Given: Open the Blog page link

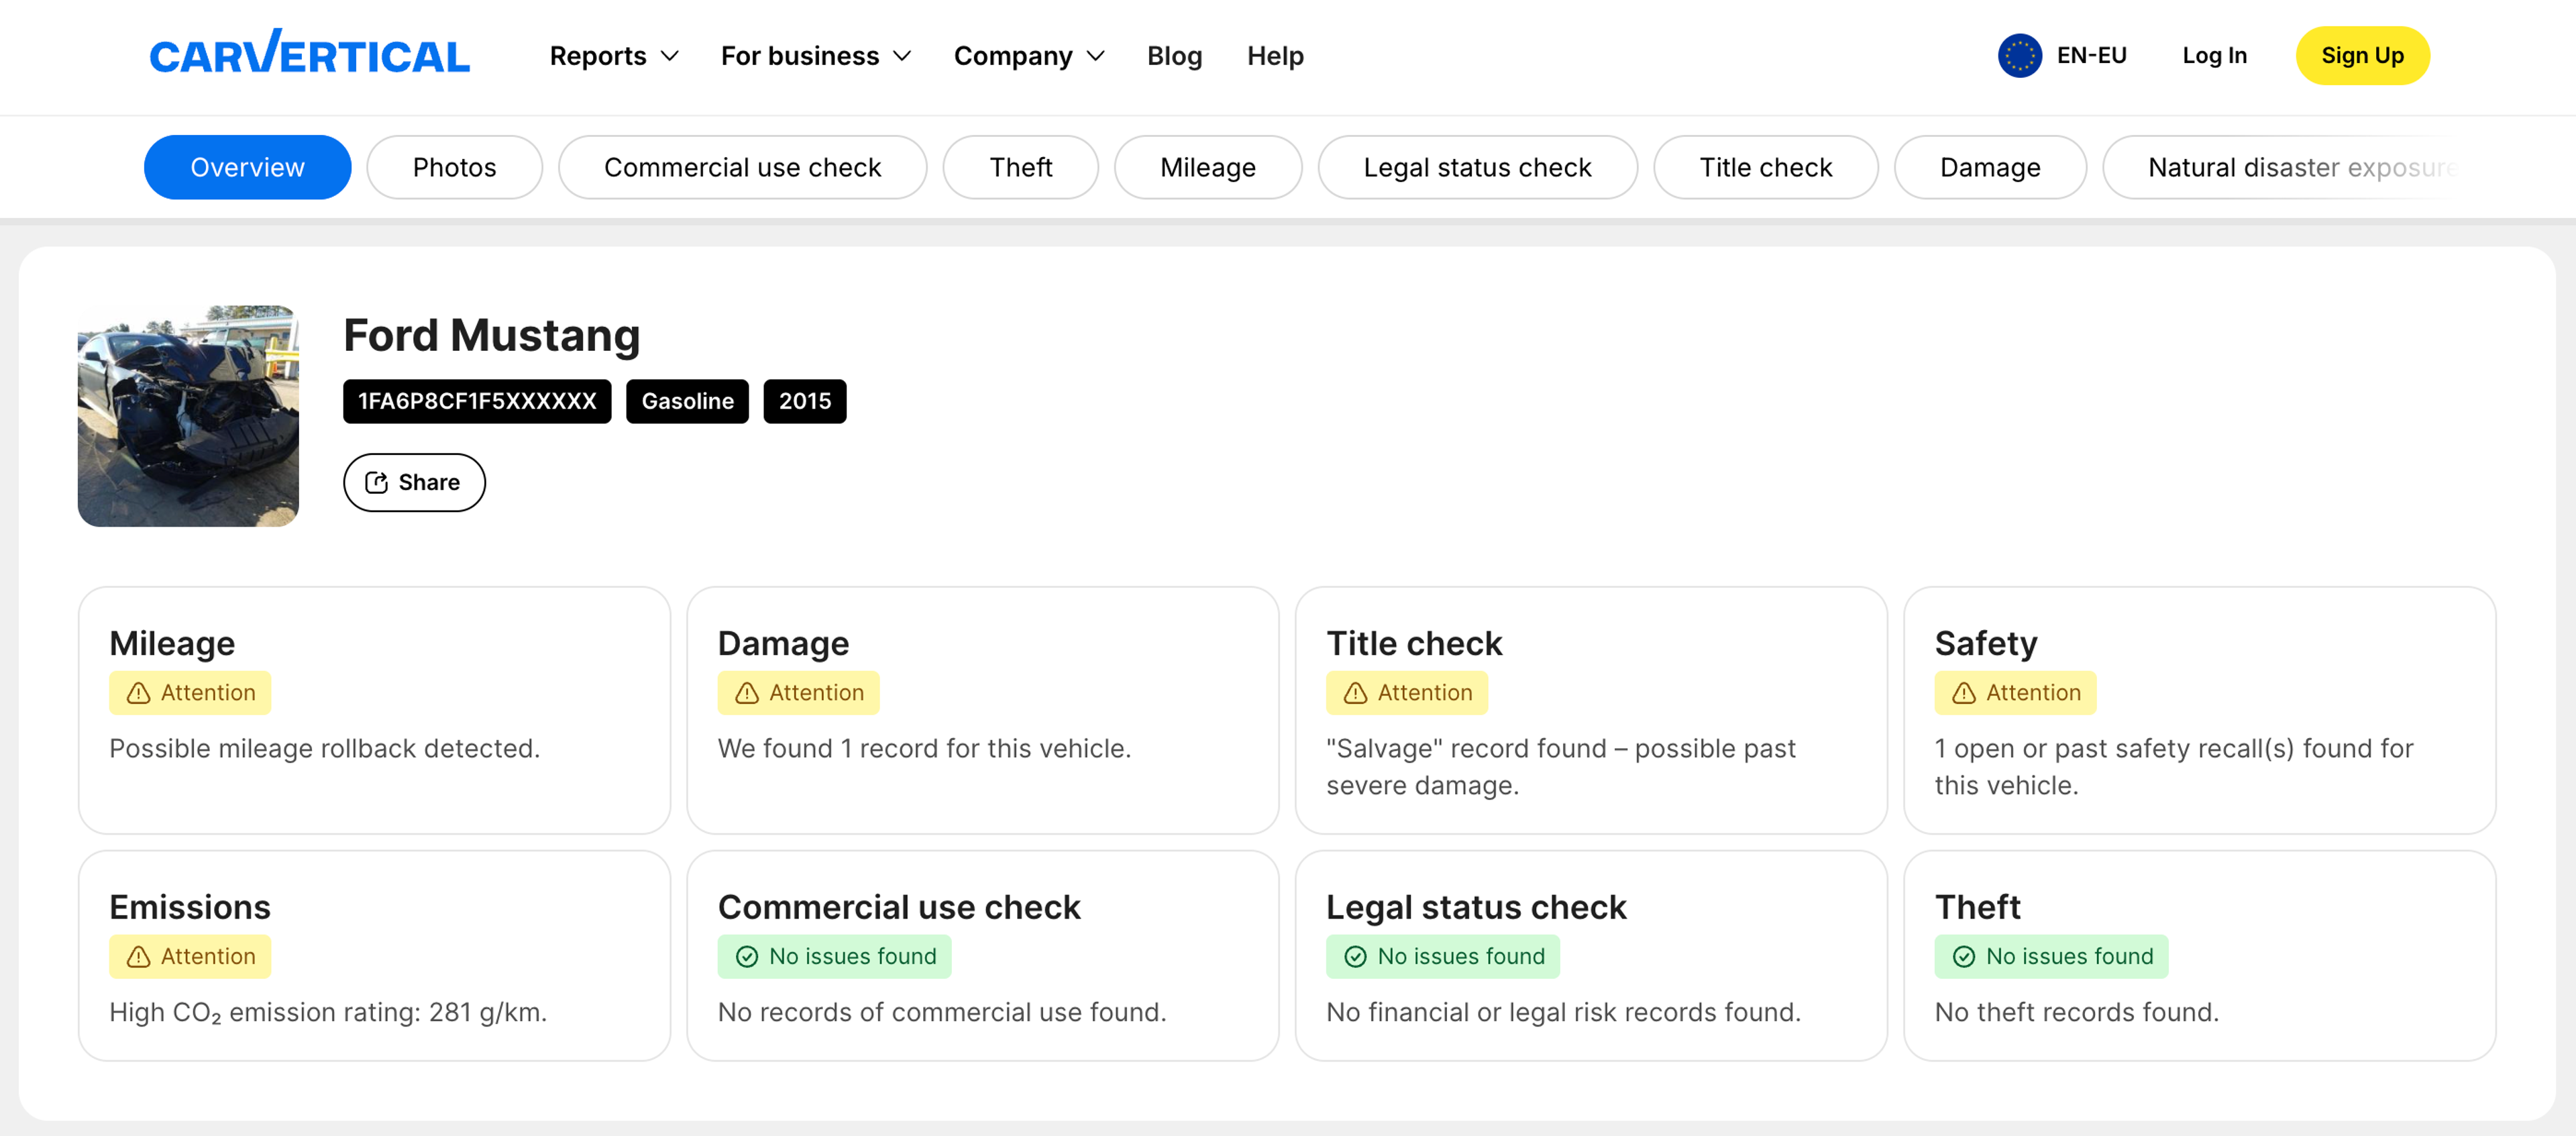Looking at the screenshot, I should point(1174,56).
